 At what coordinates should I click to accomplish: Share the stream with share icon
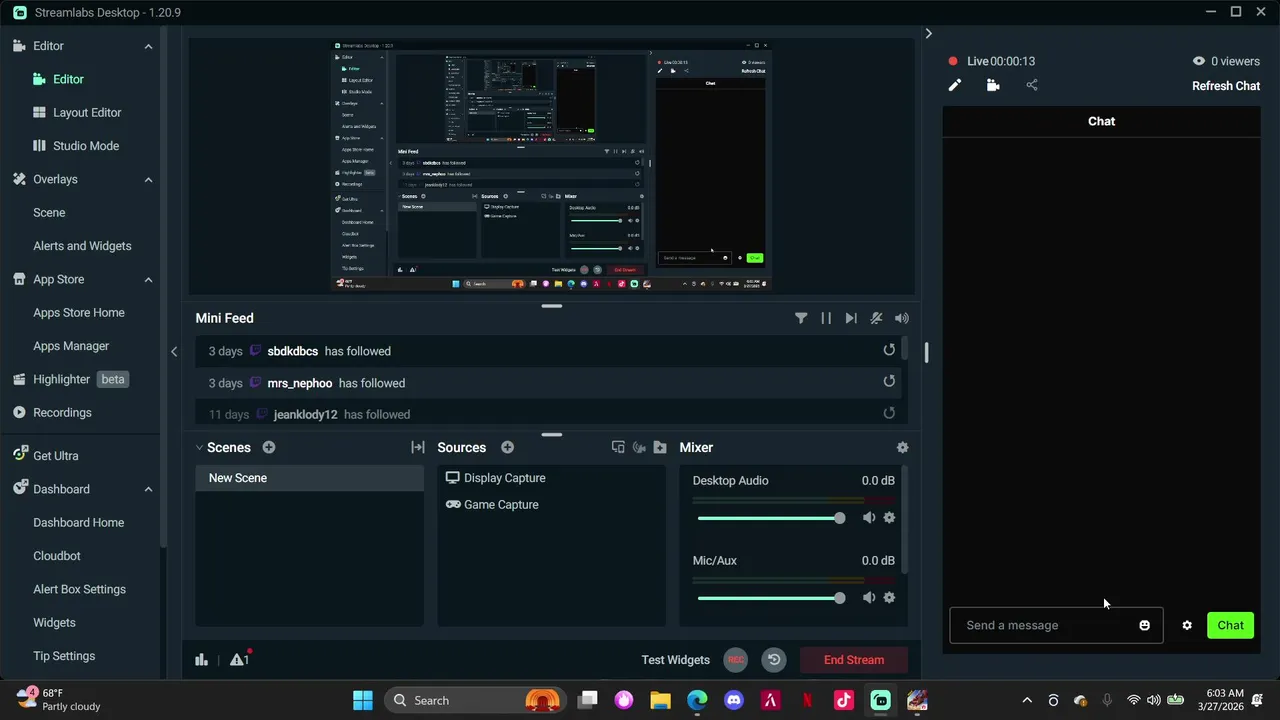(x=1032, y=86)
